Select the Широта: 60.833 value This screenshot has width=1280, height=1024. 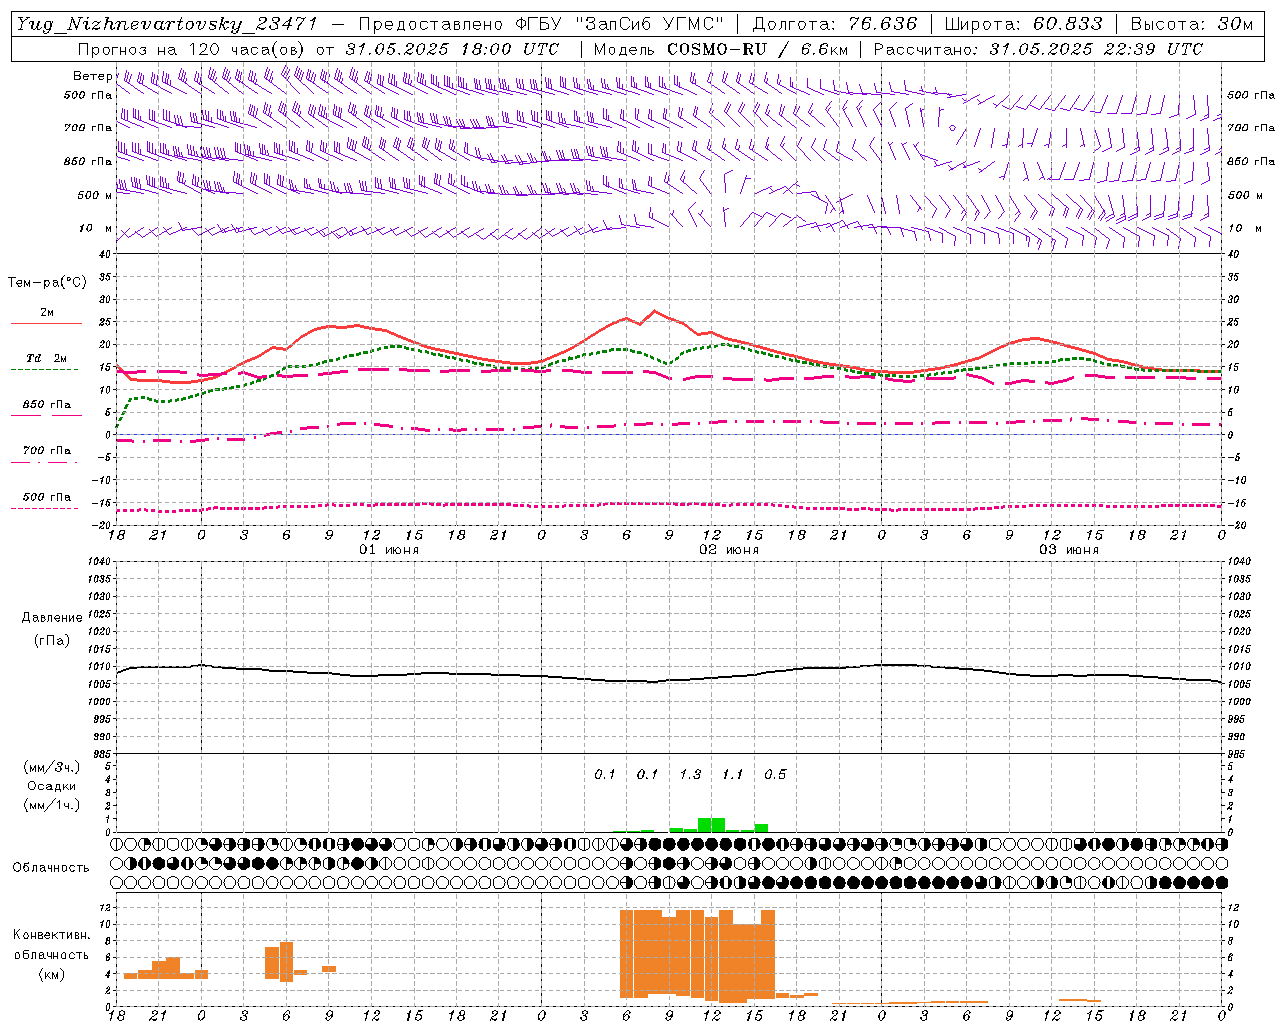(1023, 25)
